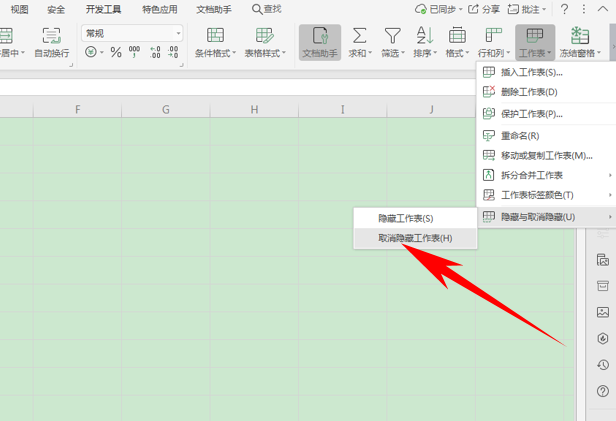Select column J header
Viewport: 616px width, 421px height.
[431, 109]
